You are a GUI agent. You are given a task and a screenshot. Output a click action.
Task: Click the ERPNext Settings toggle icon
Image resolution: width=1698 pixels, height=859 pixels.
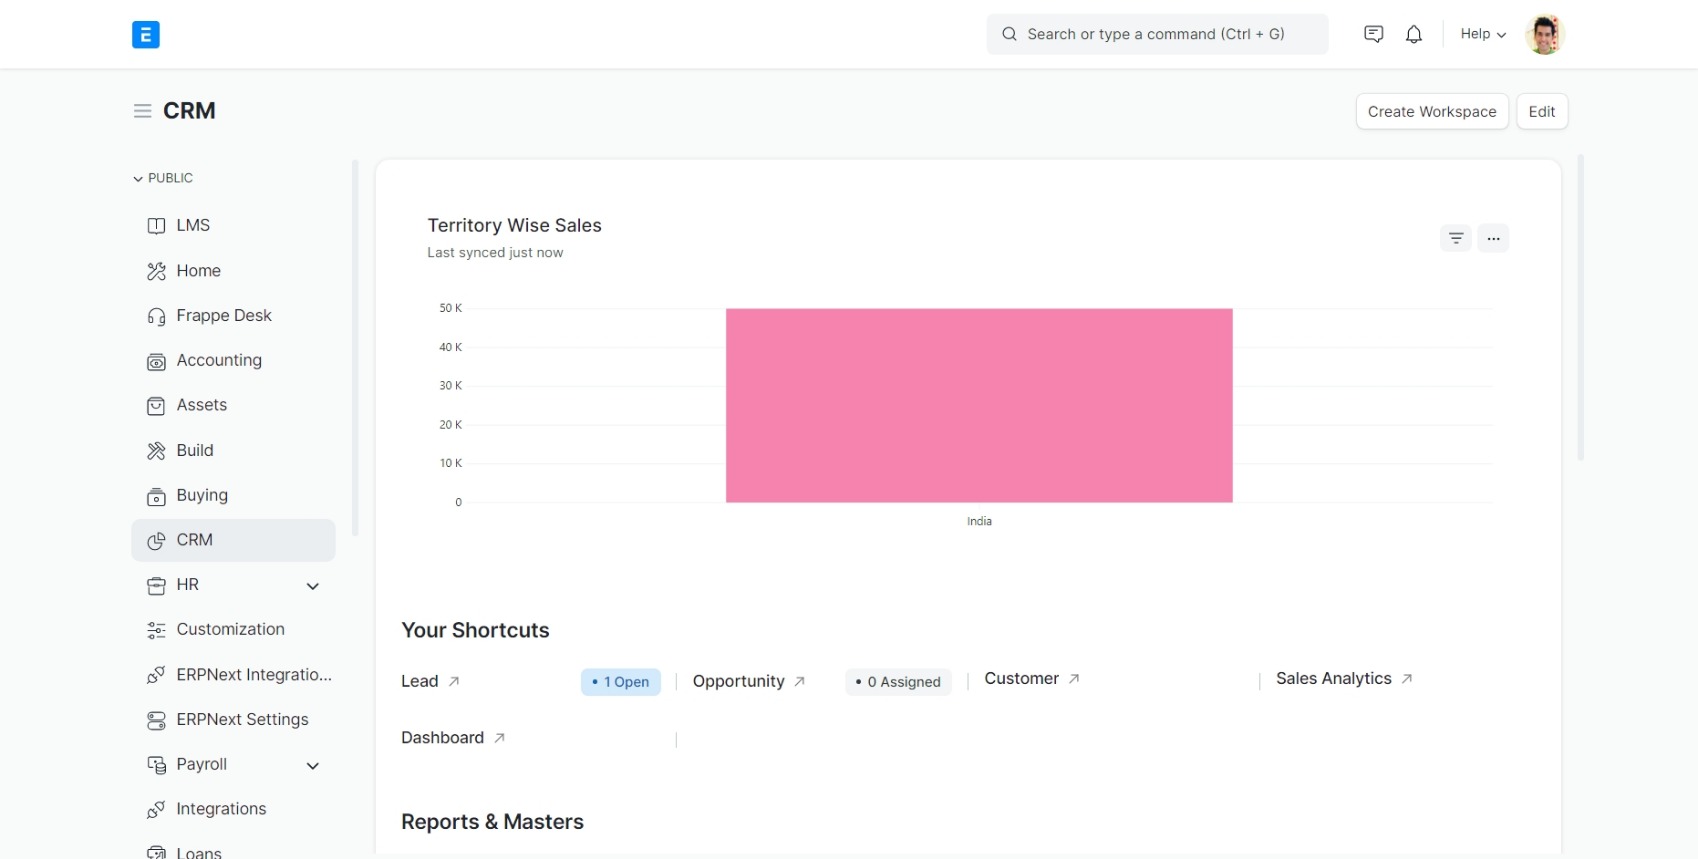tap(156, 720)
